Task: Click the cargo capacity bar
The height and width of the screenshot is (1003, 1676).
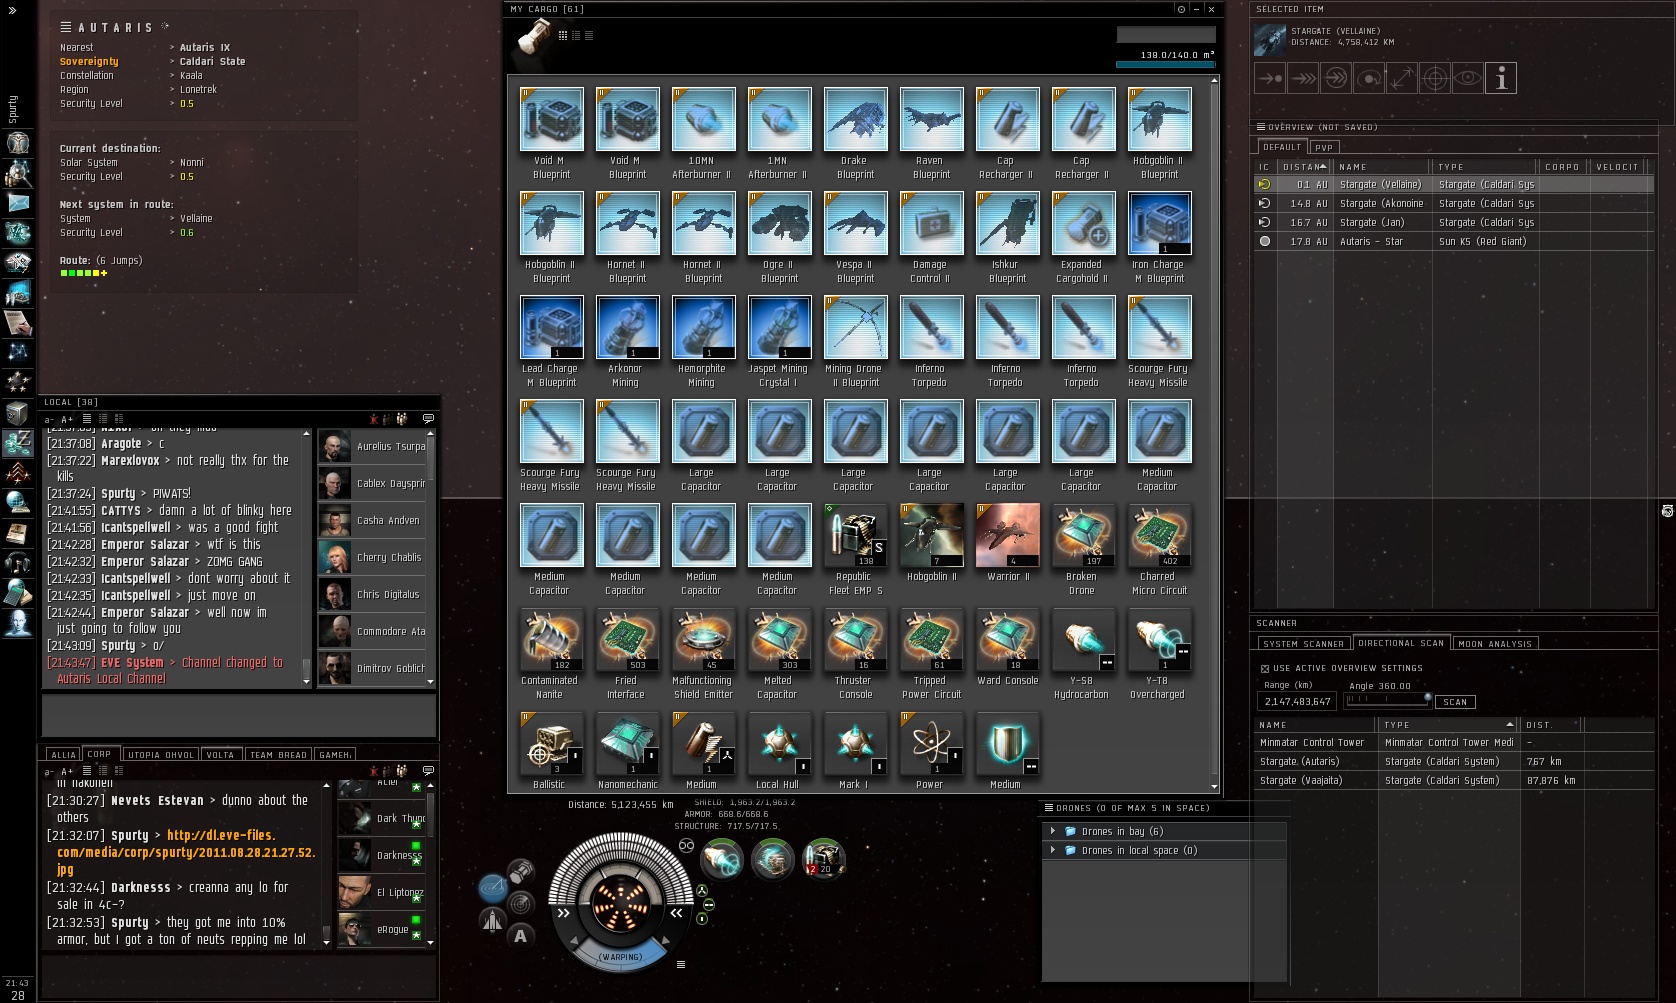Action: pos(1166,64)
